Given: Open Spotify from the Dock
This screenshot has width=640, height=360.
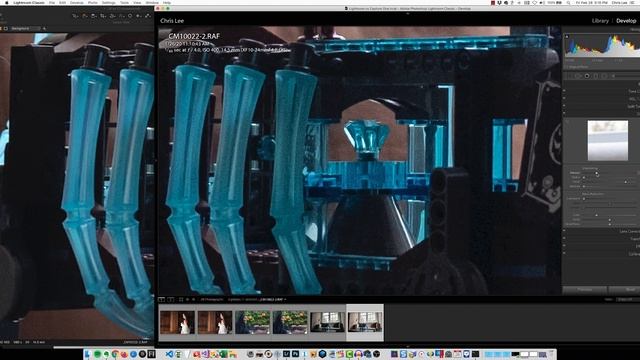Looking at the screenshot, I should tap(98, 354).
